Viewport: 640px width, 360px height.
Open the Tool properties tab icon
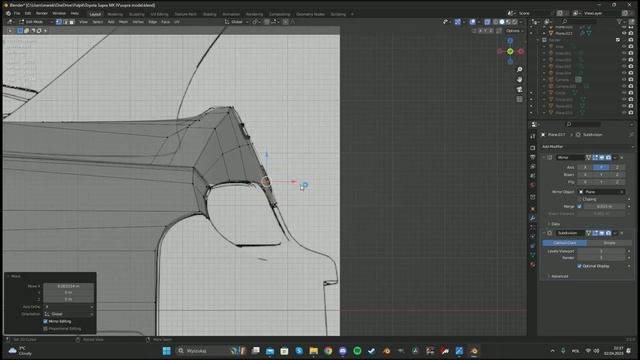[533, 136]
